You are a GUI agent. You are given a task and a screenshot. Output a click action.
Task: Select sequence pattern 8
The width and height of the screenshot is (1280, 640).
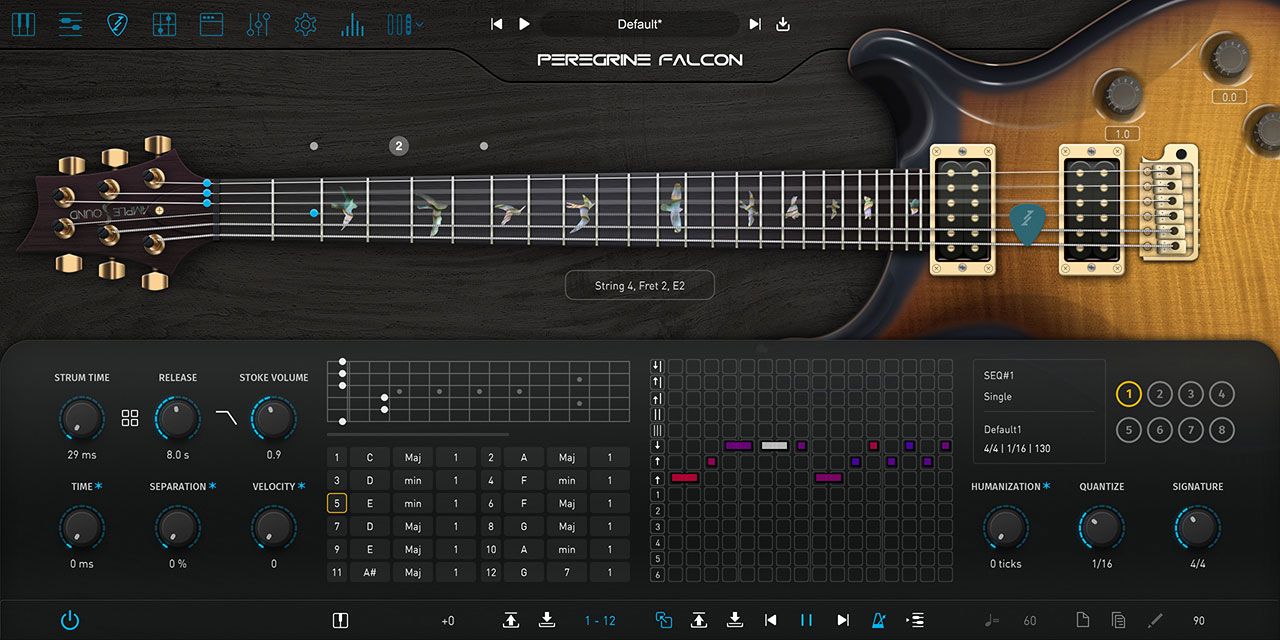click(1222, 431)
